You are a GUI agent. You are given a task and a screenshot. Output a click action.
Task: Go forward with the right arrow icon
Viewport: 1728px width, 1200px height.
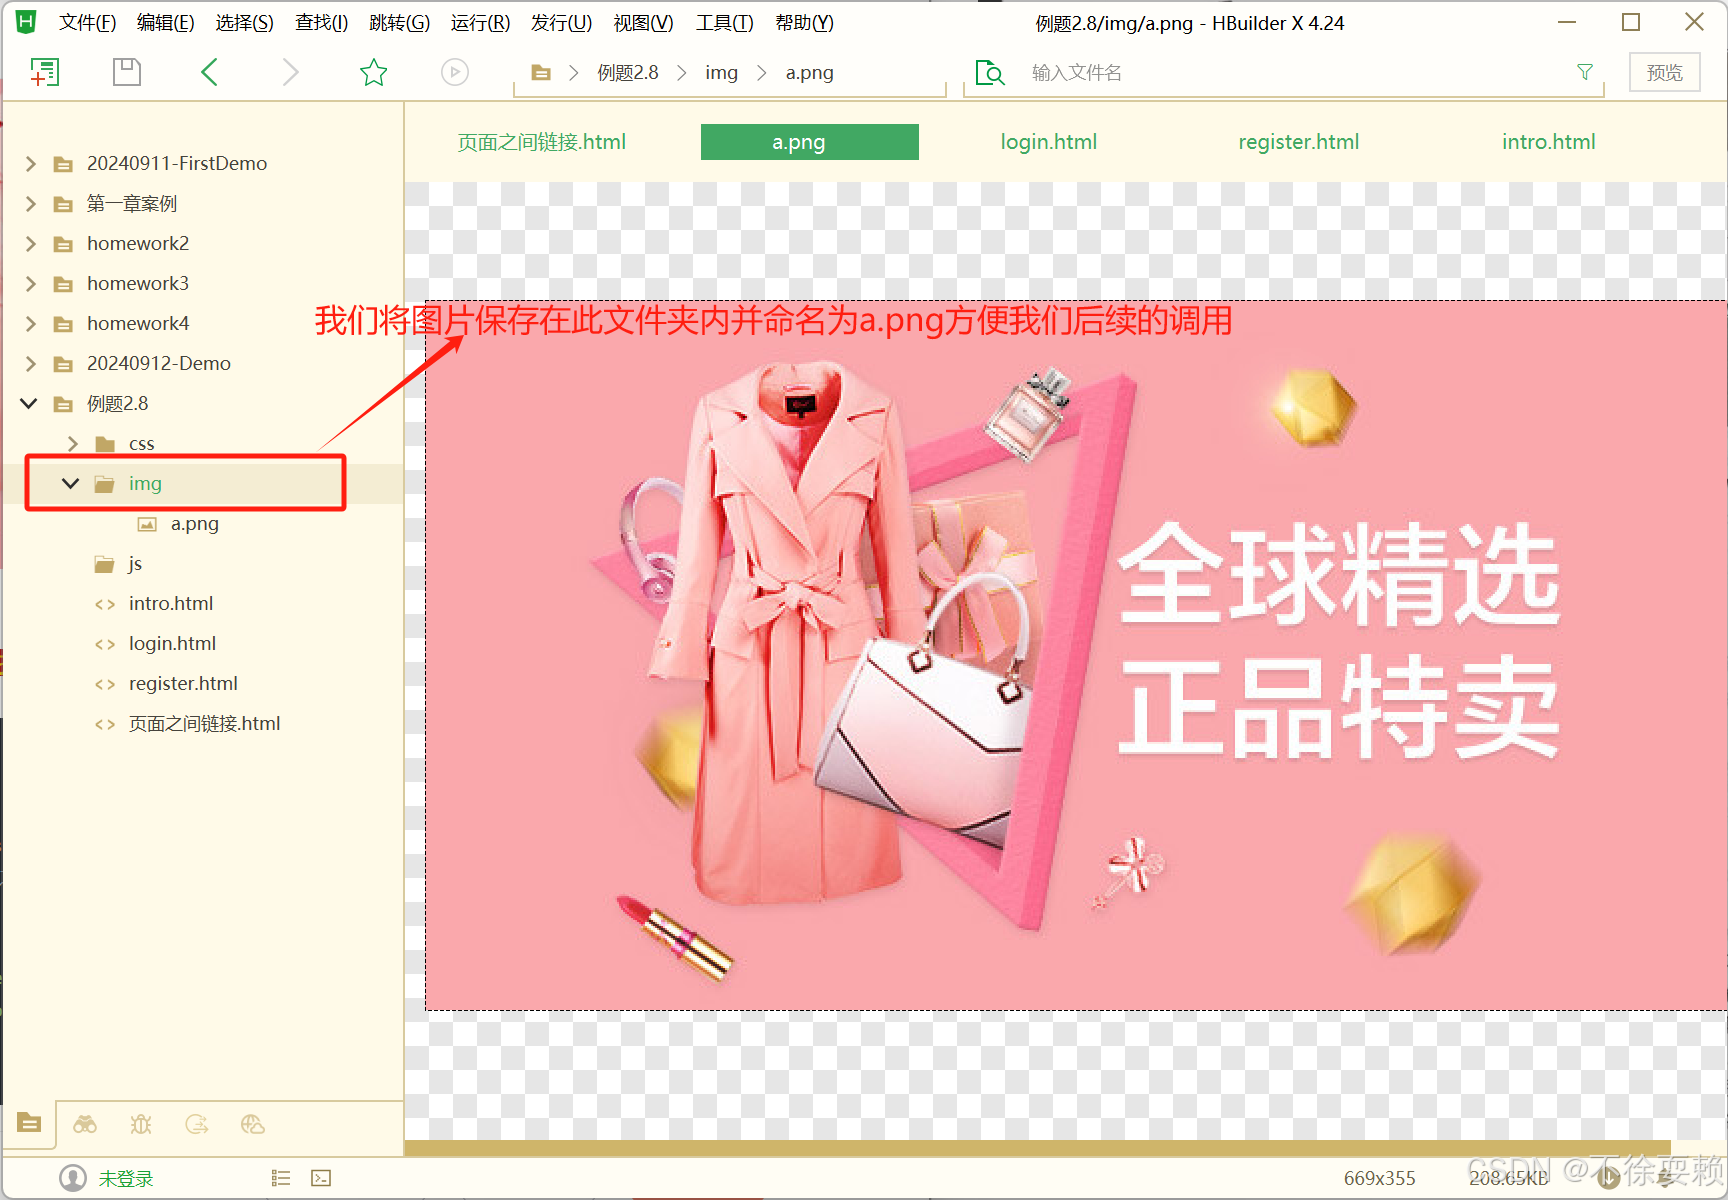[x=290, y=72]
